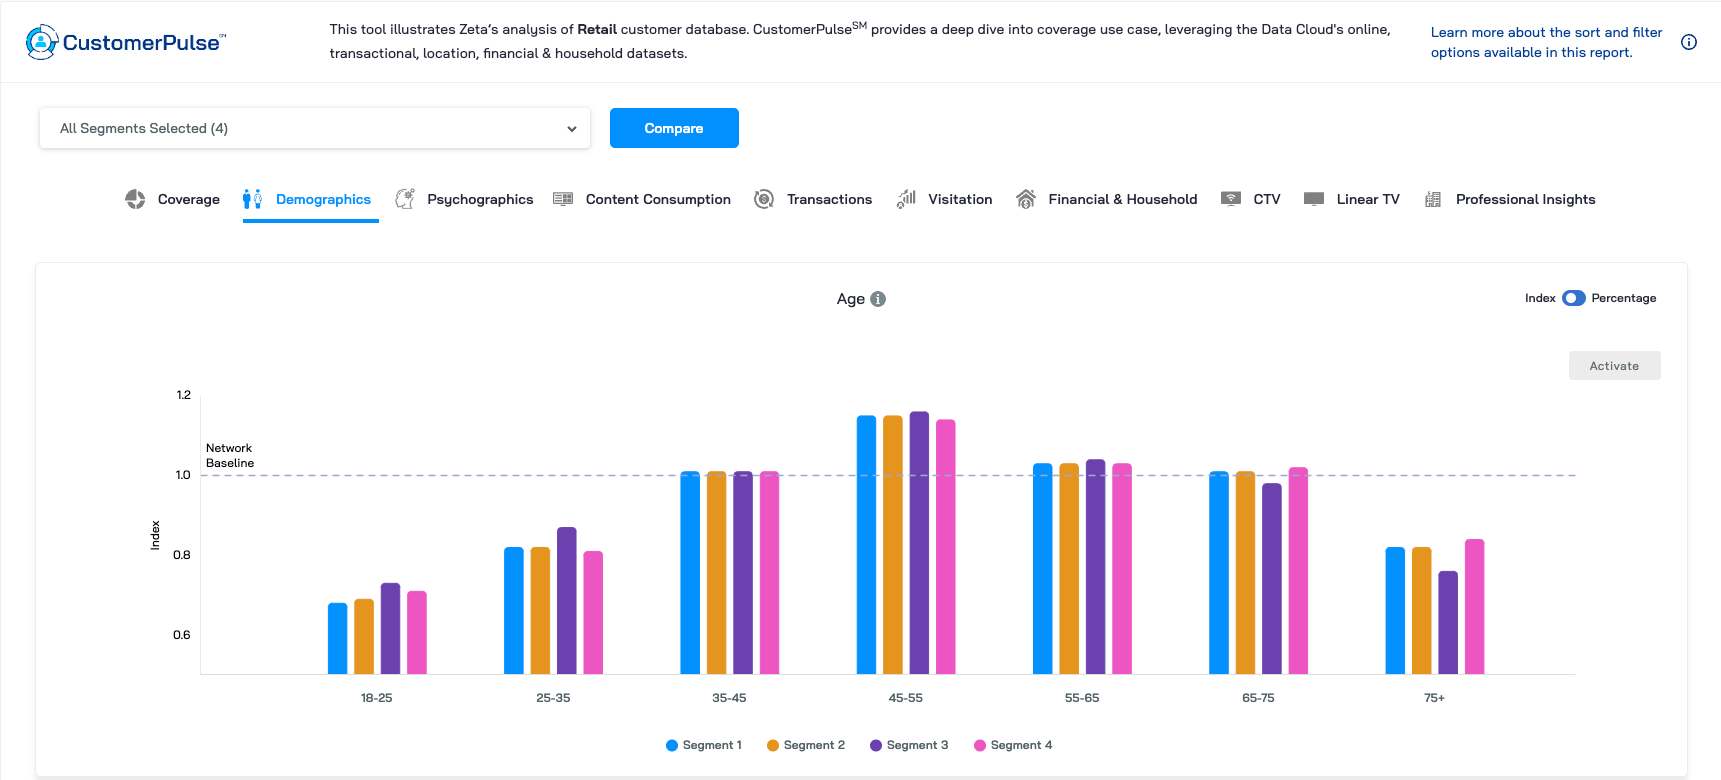Toggle Segment 4 legend item
Screen dimensions: 1721x780
(1013, 745)
